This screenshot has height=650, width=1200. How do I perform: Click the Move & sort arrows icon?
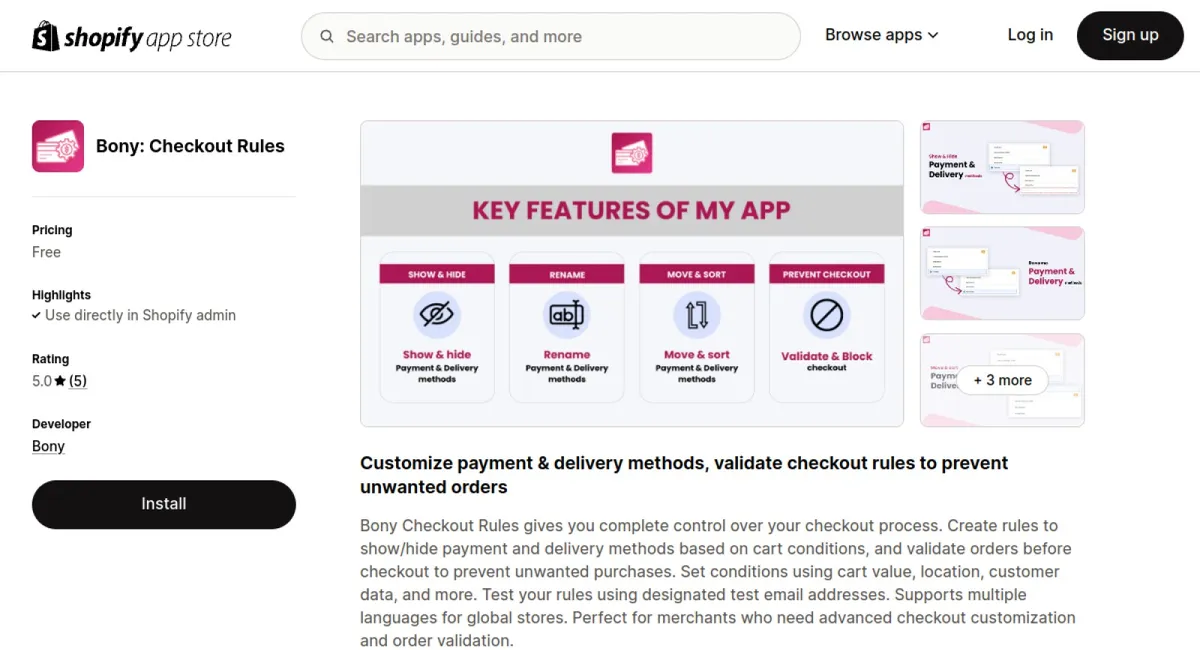pyautogui.click(x=697, y=315)
